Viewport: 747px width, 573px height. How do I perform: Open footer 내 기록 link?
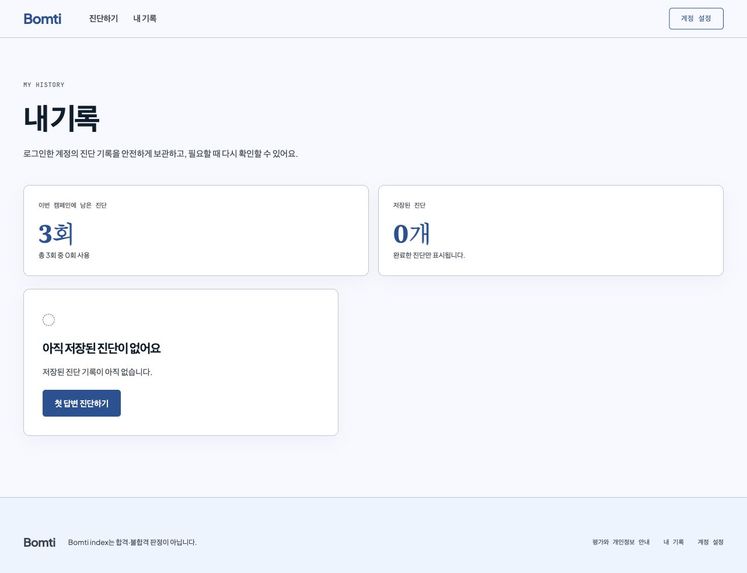coord(674,542)
